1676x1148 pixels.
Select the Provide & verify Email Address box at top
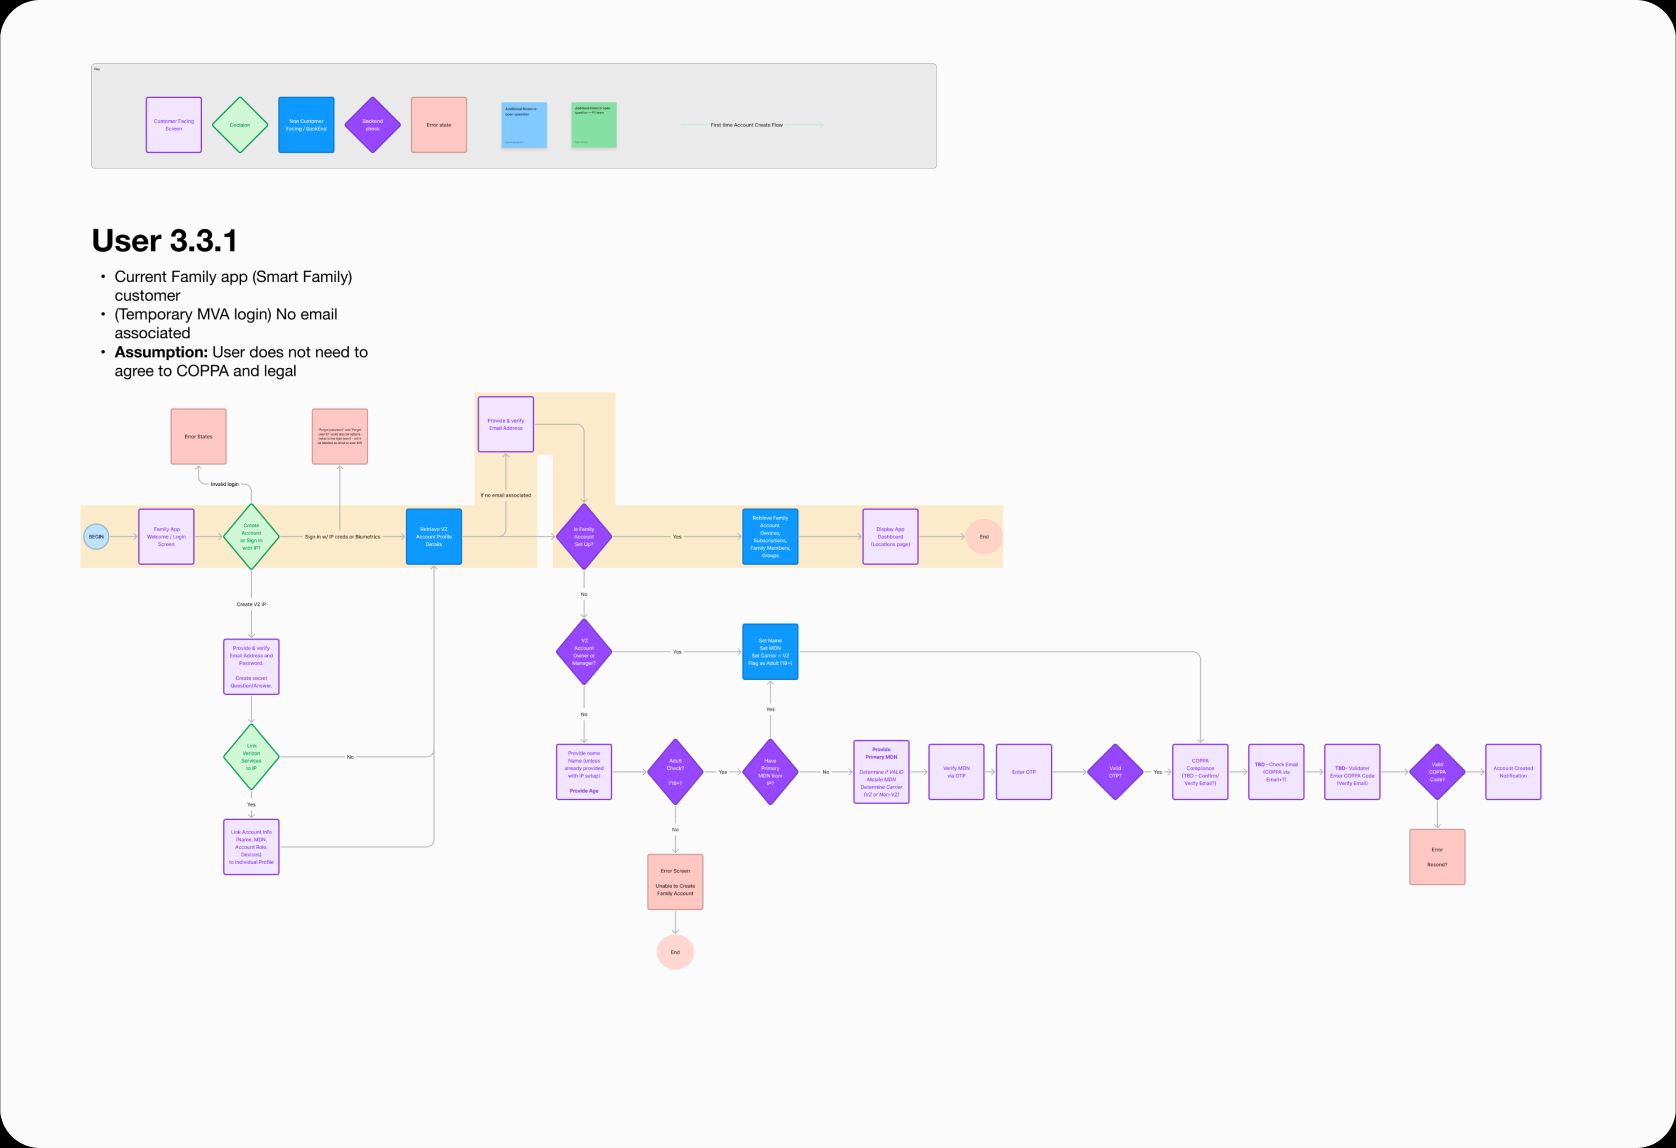(506, 424)
